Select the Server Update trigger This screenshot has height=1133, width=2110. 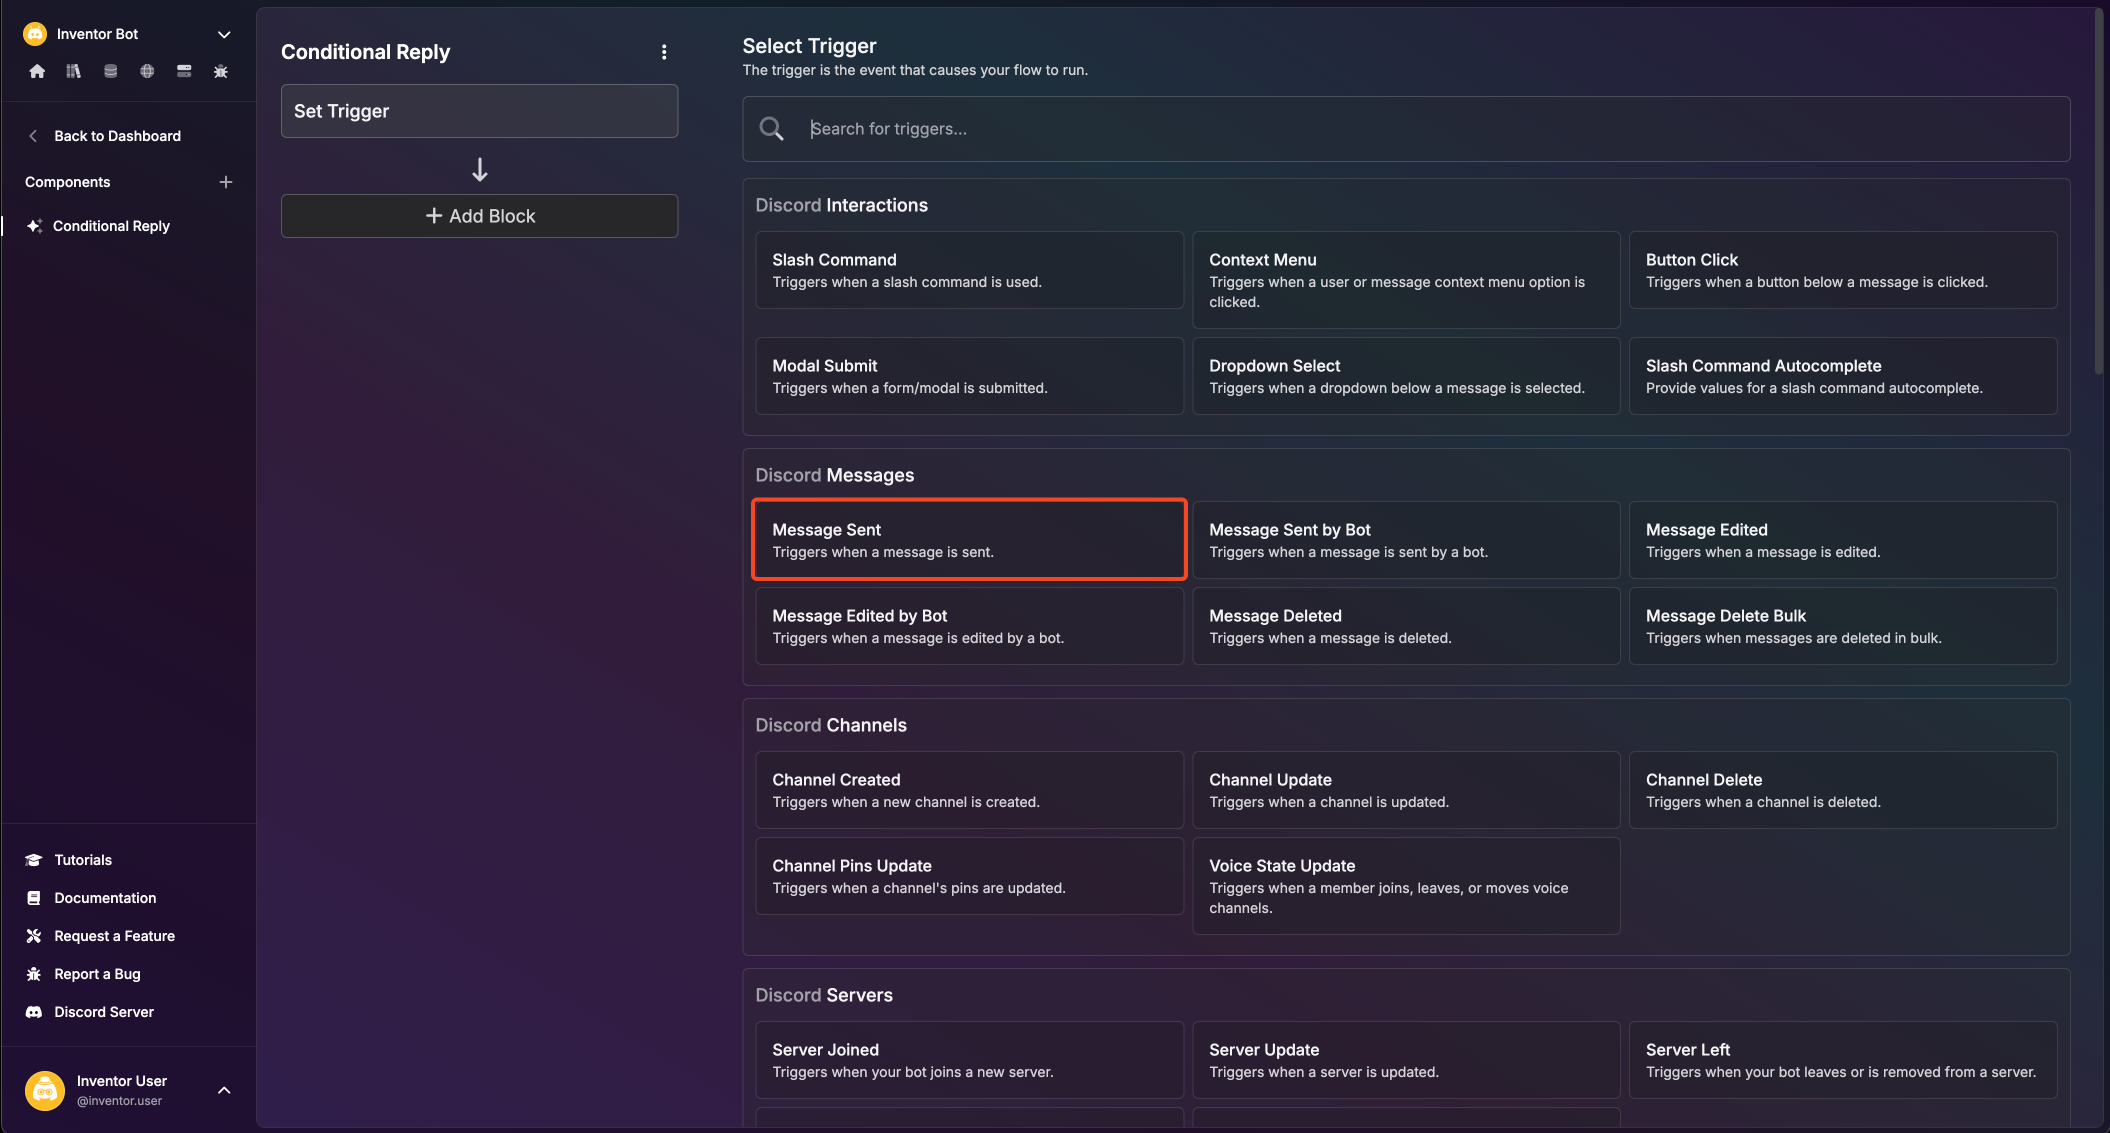click(x=1406, y=1060)
